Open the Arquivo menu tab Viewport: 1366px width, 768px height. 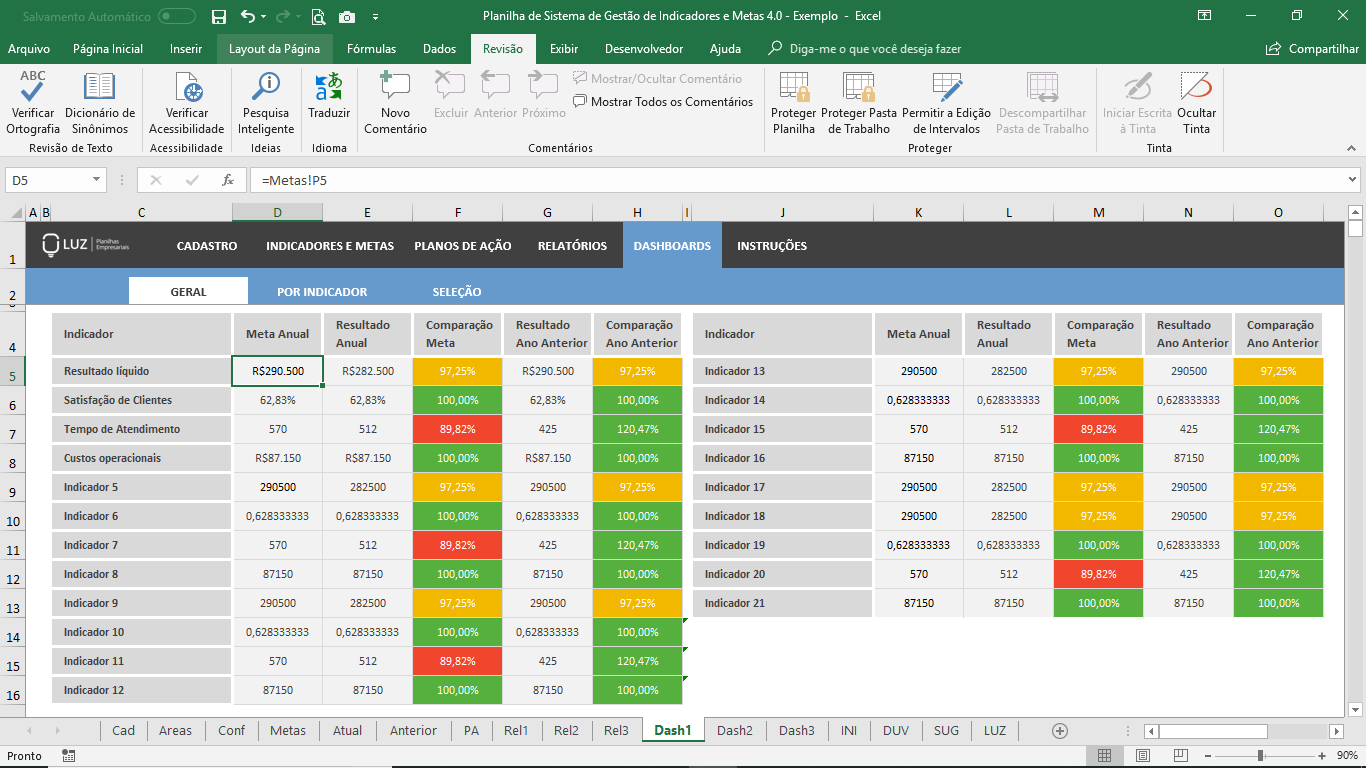click(29, 48)
